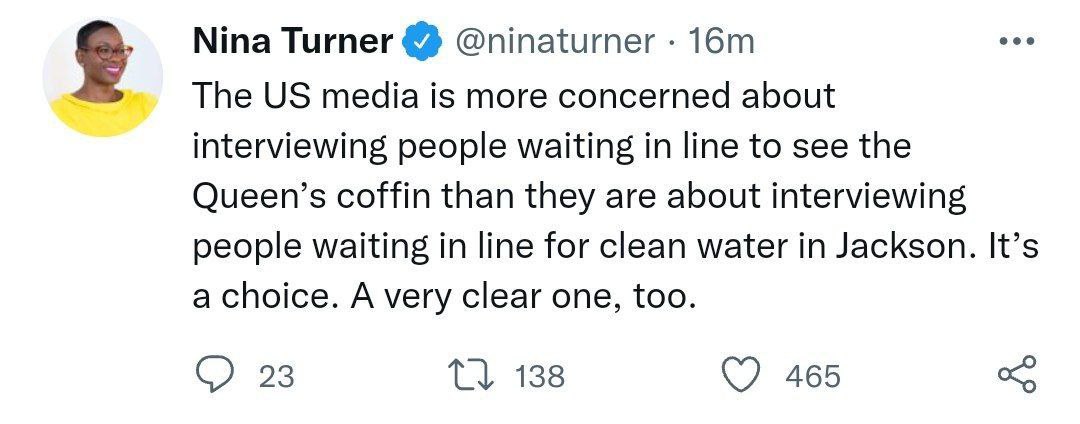Click the last line 'a choice. A very clear one, too.'
Screen dimensions: 1080x424
(441, 298)
